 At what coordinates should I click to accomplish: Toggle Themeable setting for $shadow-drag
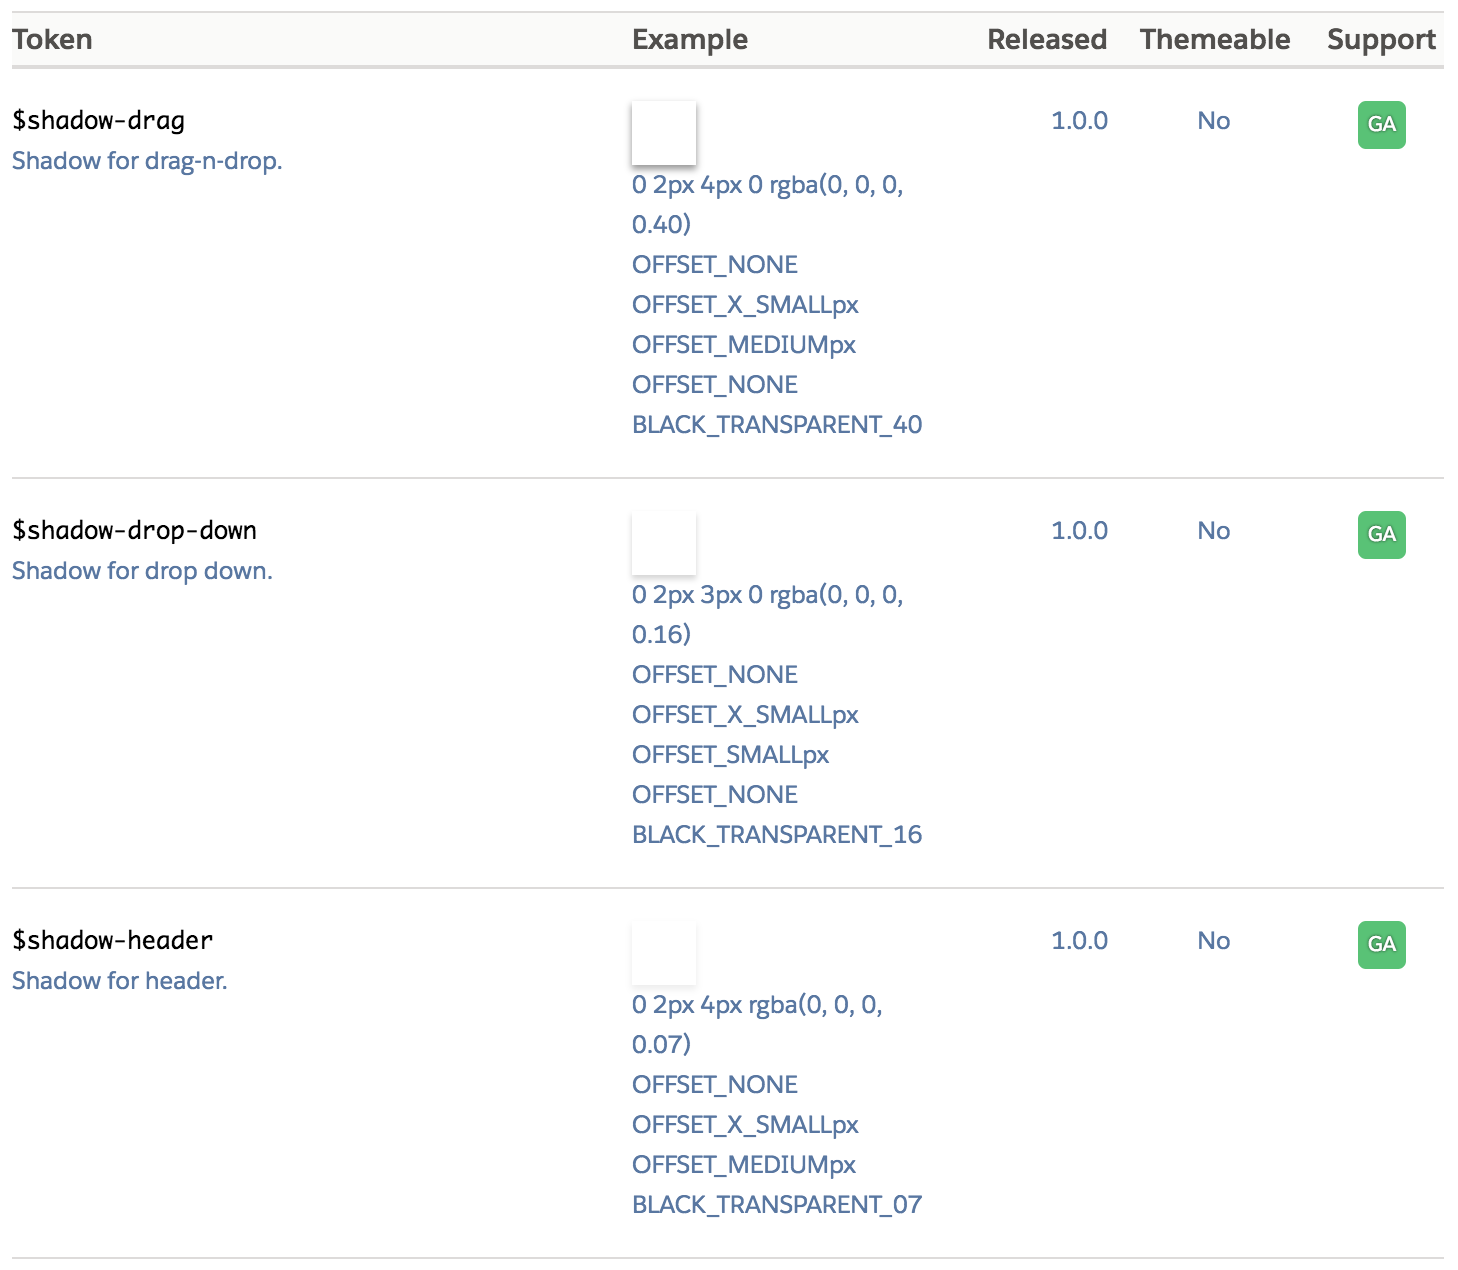[1213, 120]
